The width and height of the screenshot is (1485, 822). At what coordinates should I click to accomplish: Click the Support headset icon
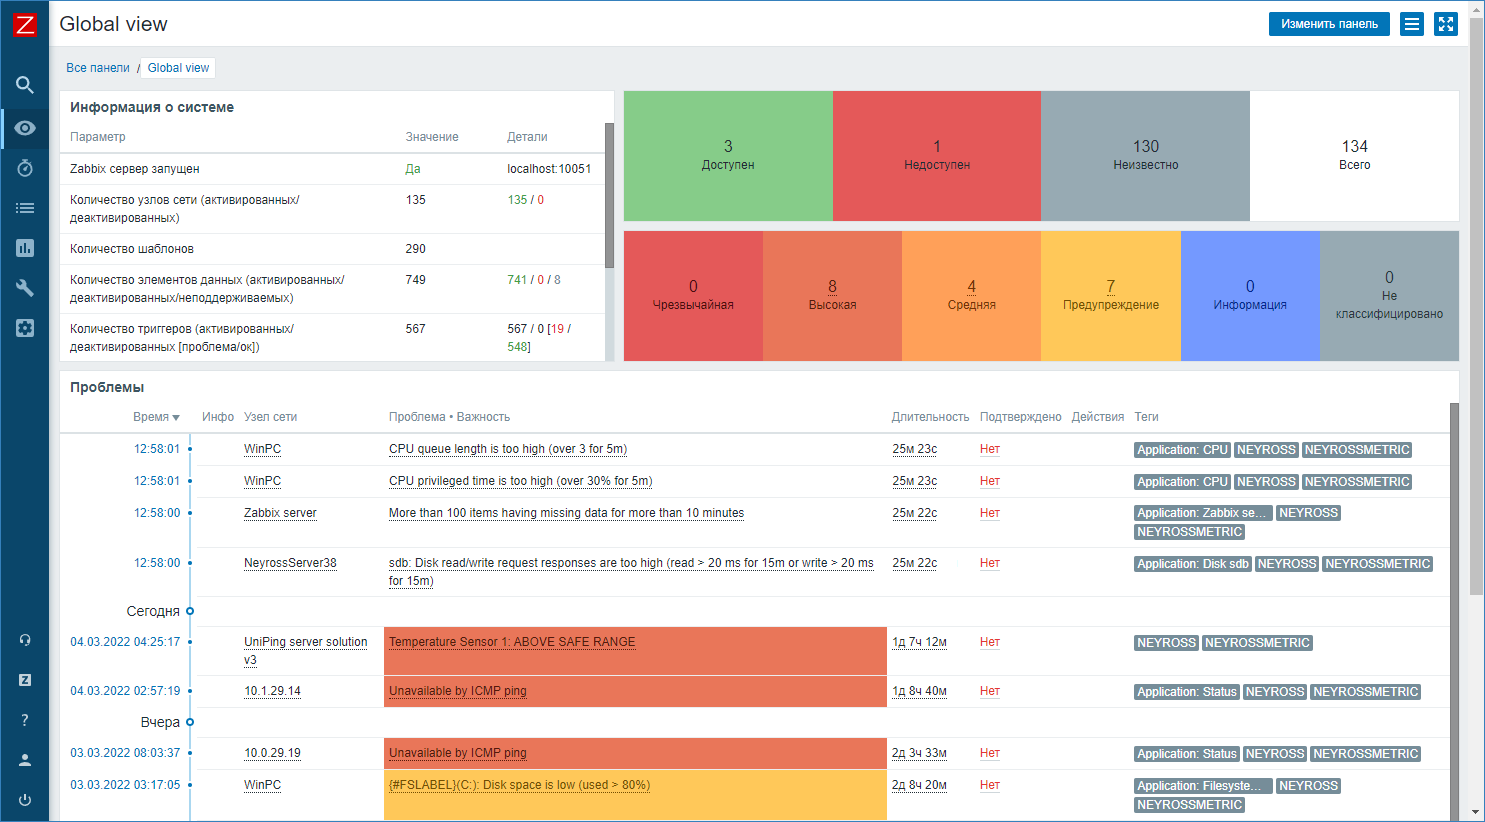pyautogui.click(x=25, y=640)
